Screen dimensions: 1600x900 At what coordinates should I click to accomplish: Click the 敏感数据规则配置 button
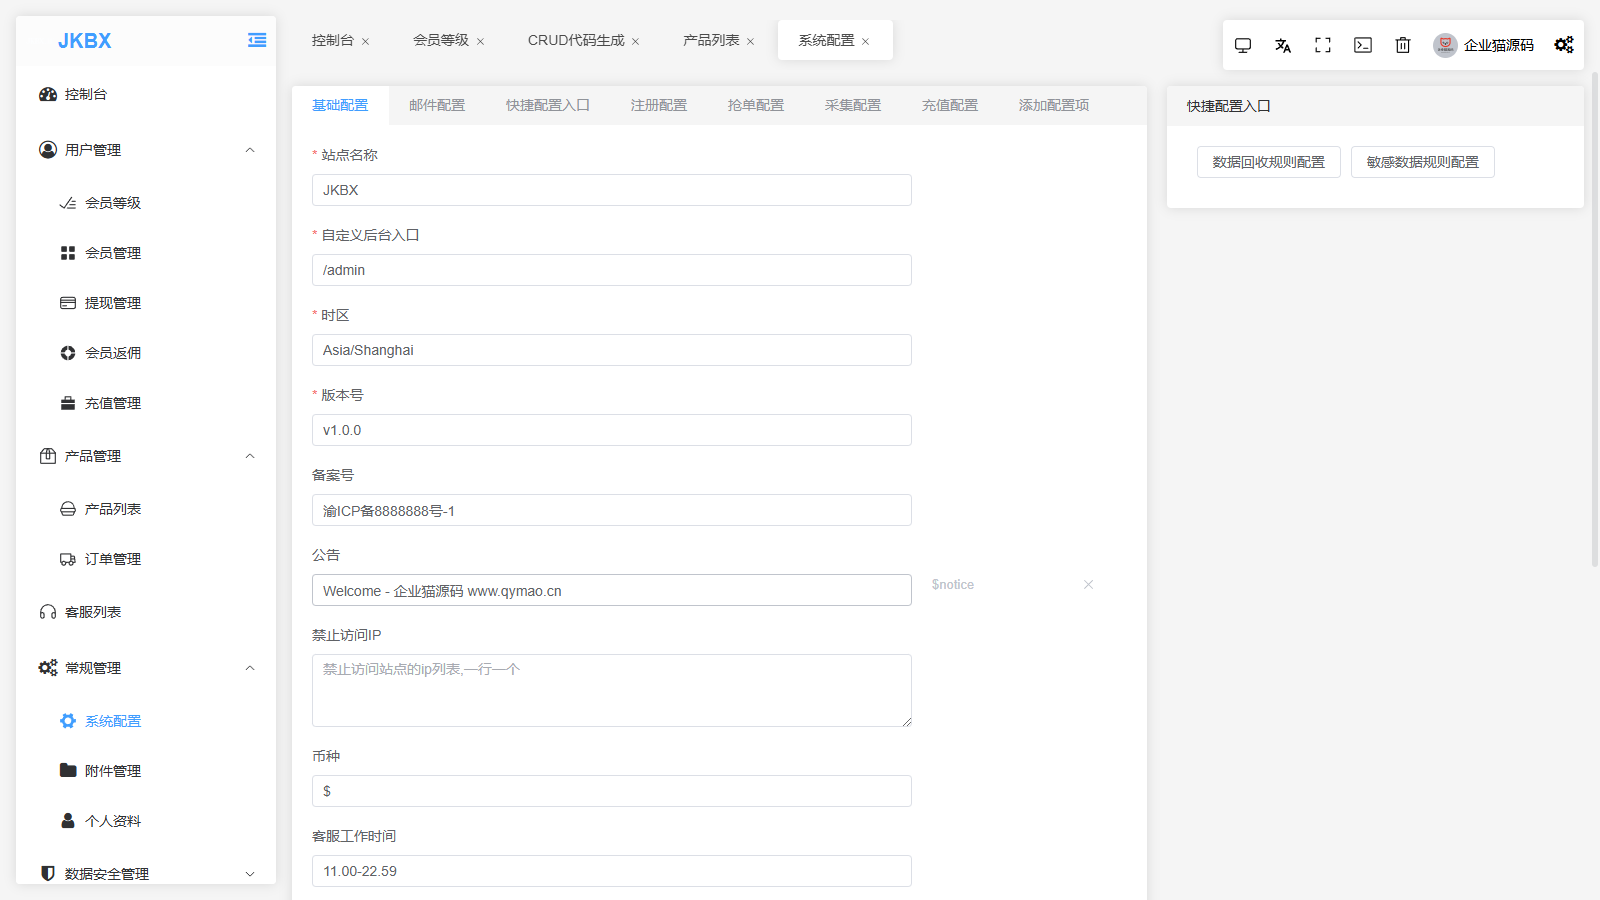[1422, 162]
